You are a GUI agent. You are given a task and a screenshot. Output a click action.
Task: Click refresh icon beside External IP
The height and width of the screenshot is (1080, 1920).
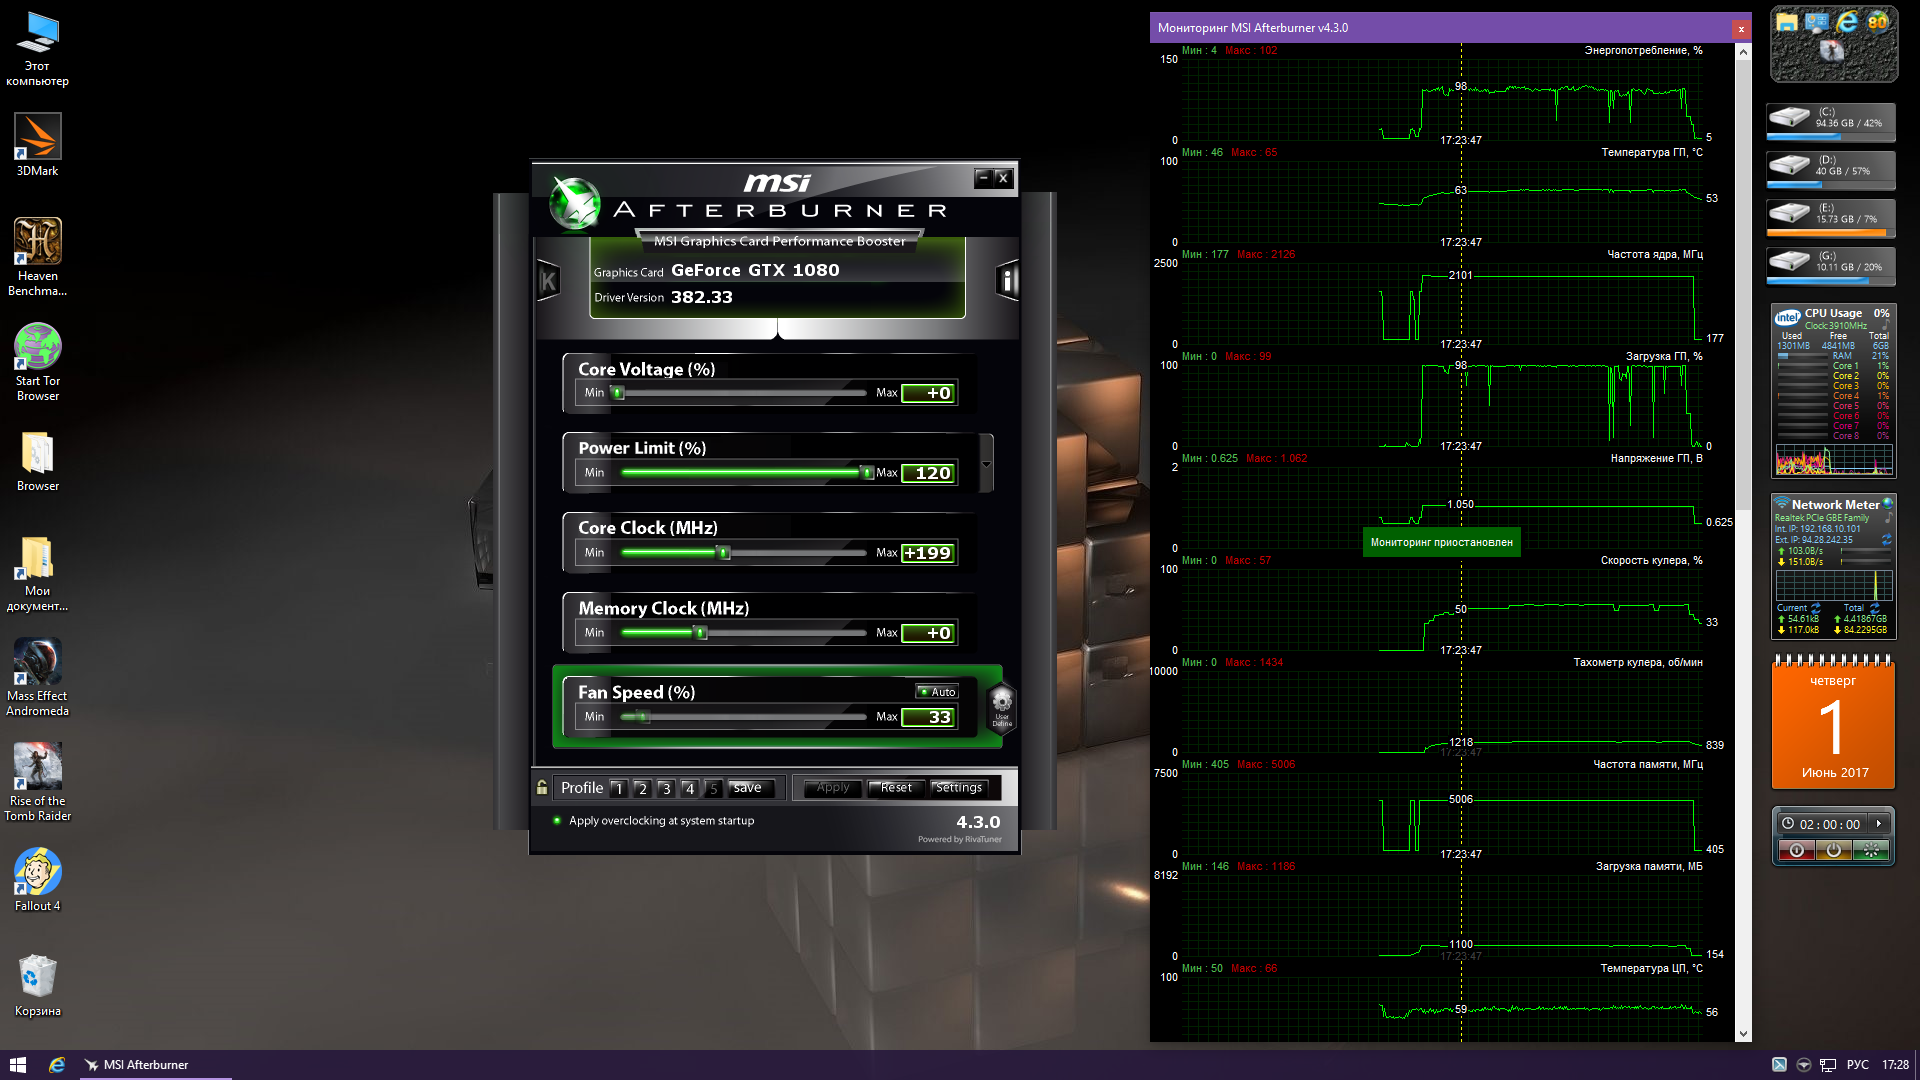click(1887, 540)
